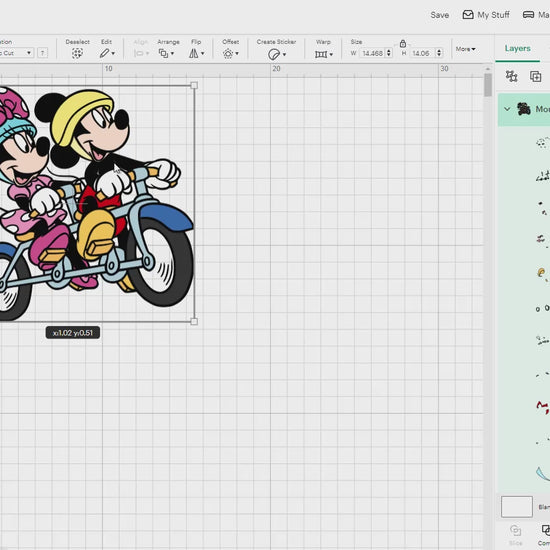Click the Combine icon in Layers panel

click(x=546, y=530)
